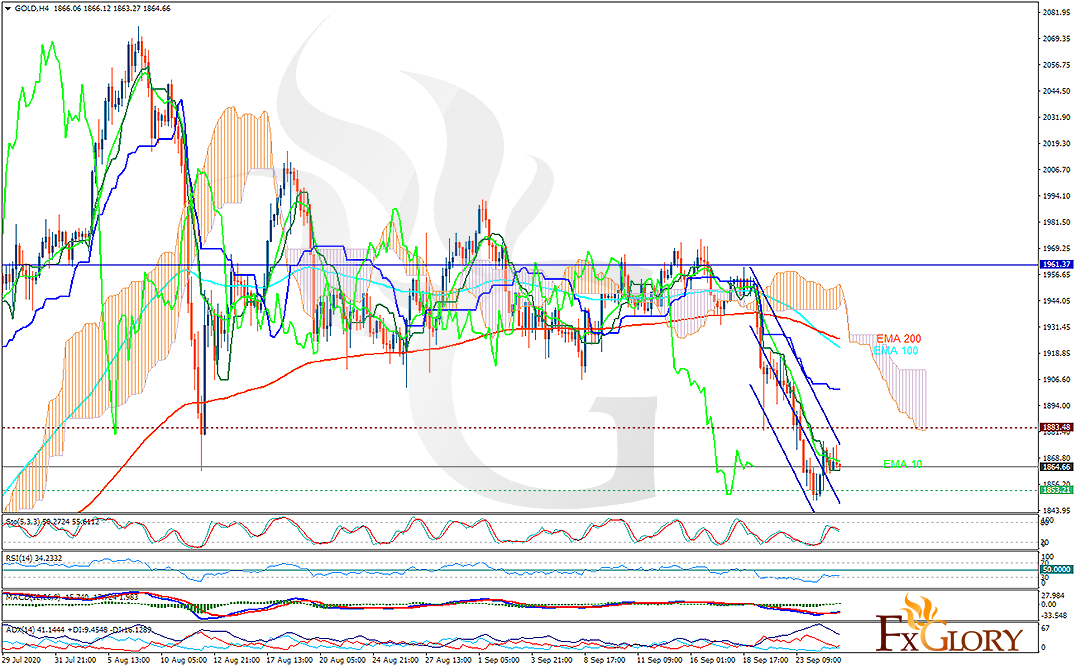Click the 2044.50 price axis value
This screenshot has height=669, width=1076.
1056,91
